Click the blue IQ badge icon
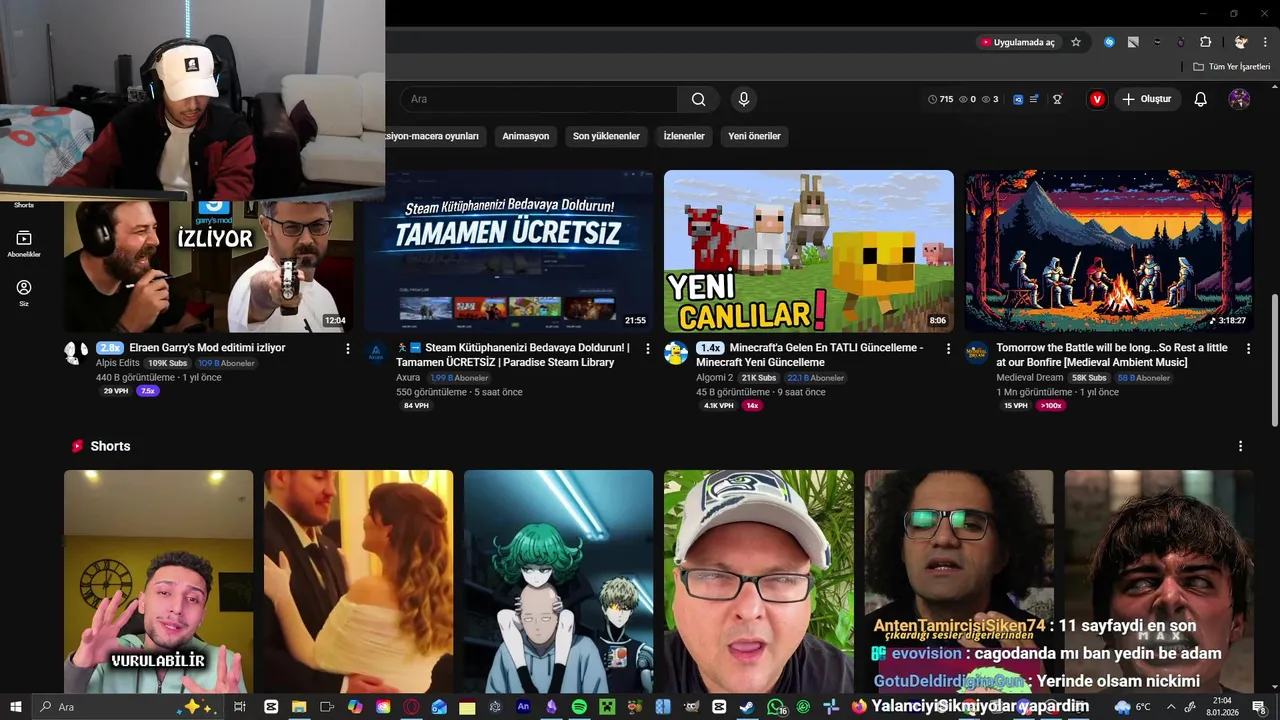The image size is (1280, 720). [1019, 99]
